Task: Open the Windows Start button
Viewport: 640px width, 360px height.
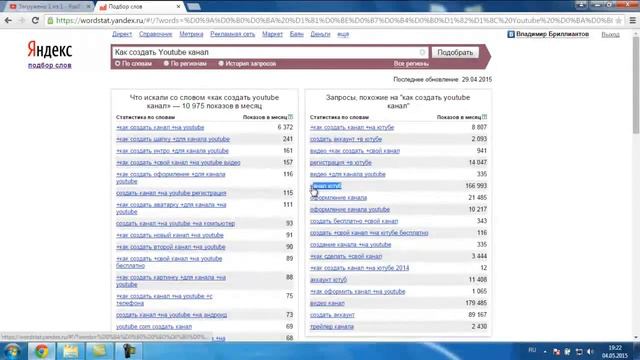Action: [x=11, y=351]
